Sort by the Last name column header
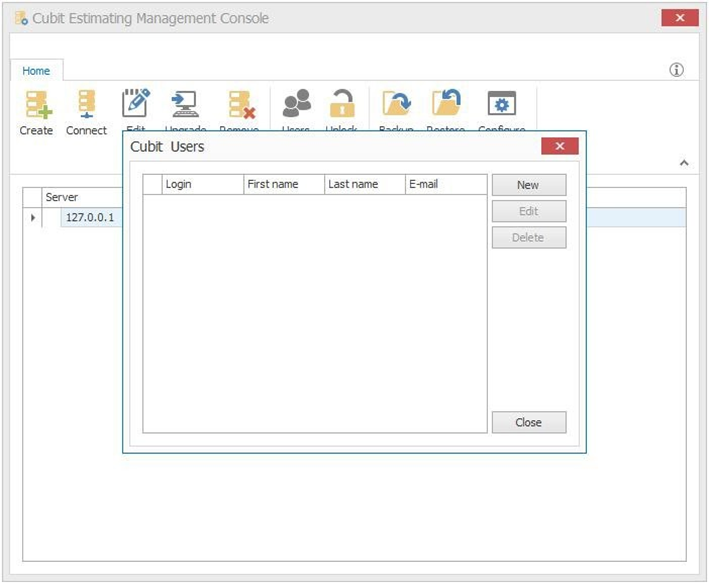The image size is (709, 583). (364, 184)
